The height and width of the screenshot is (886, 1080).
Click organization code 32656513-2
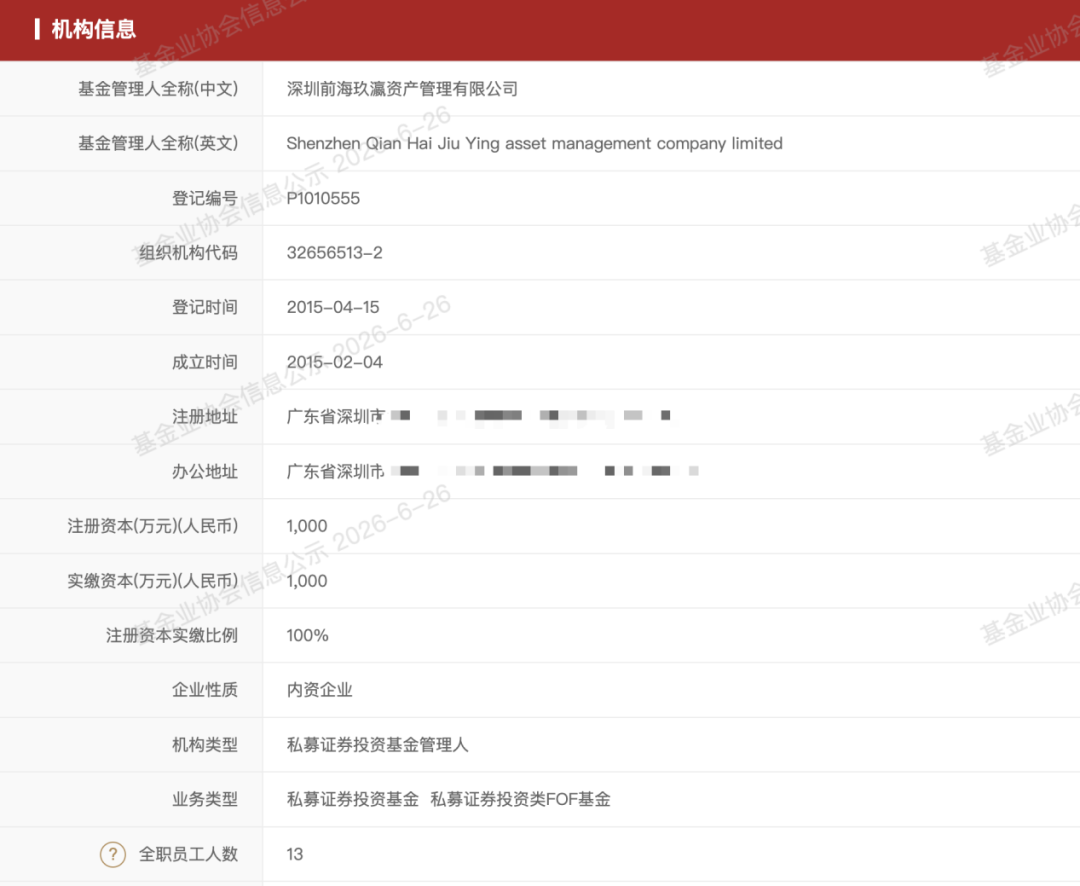pos(334,253)
